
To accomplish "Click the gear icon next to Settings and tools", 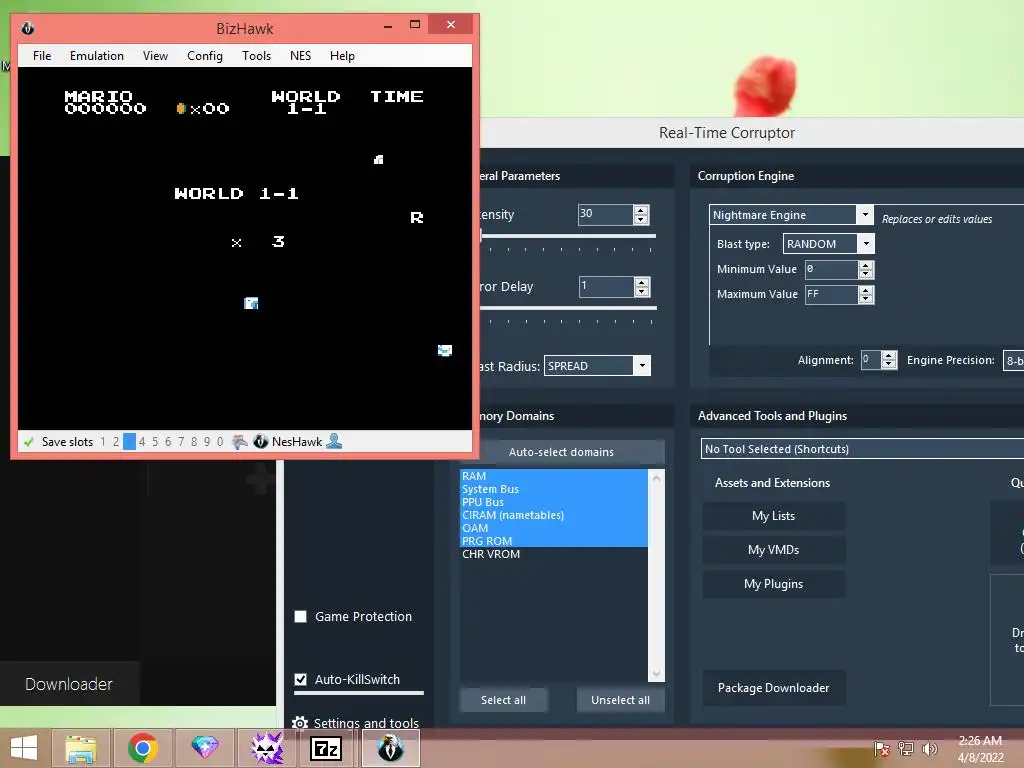I will point(300,723).
